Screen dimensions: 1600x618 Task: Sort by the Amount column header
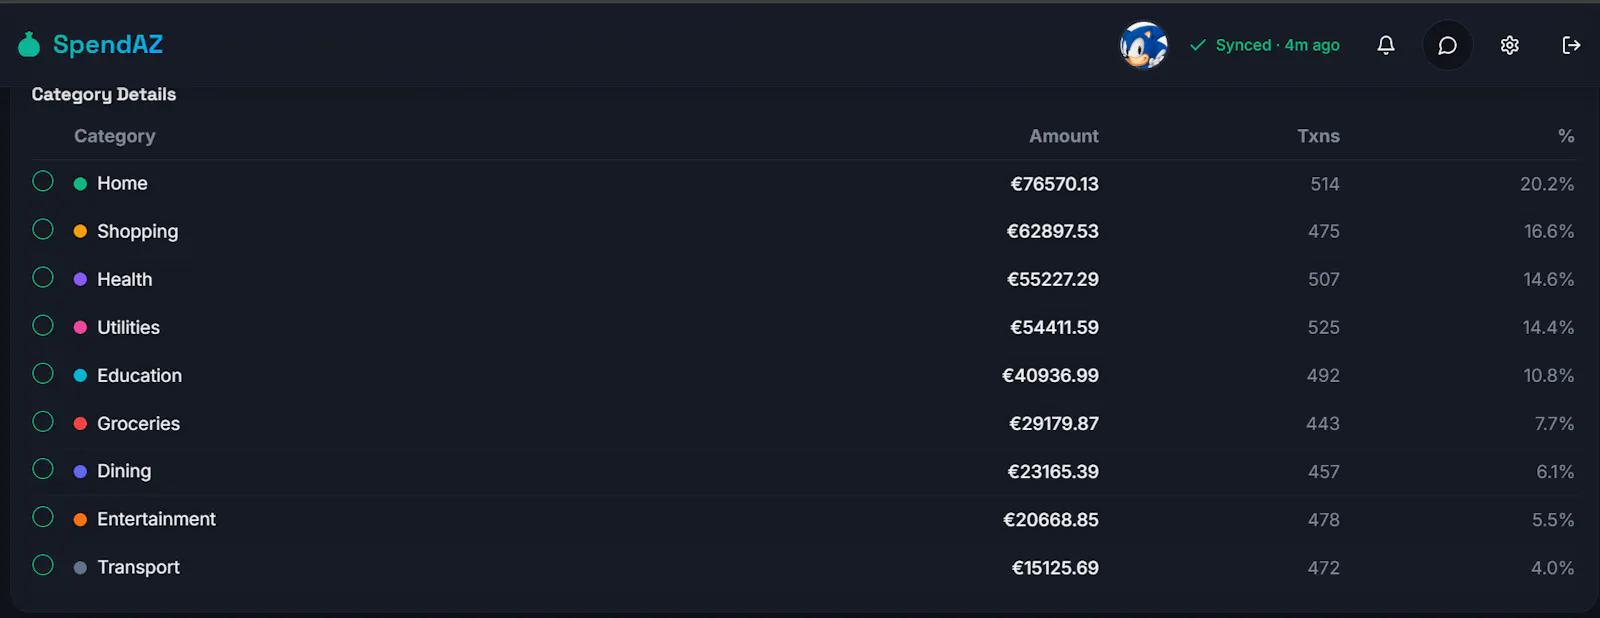click(1064, 136)
